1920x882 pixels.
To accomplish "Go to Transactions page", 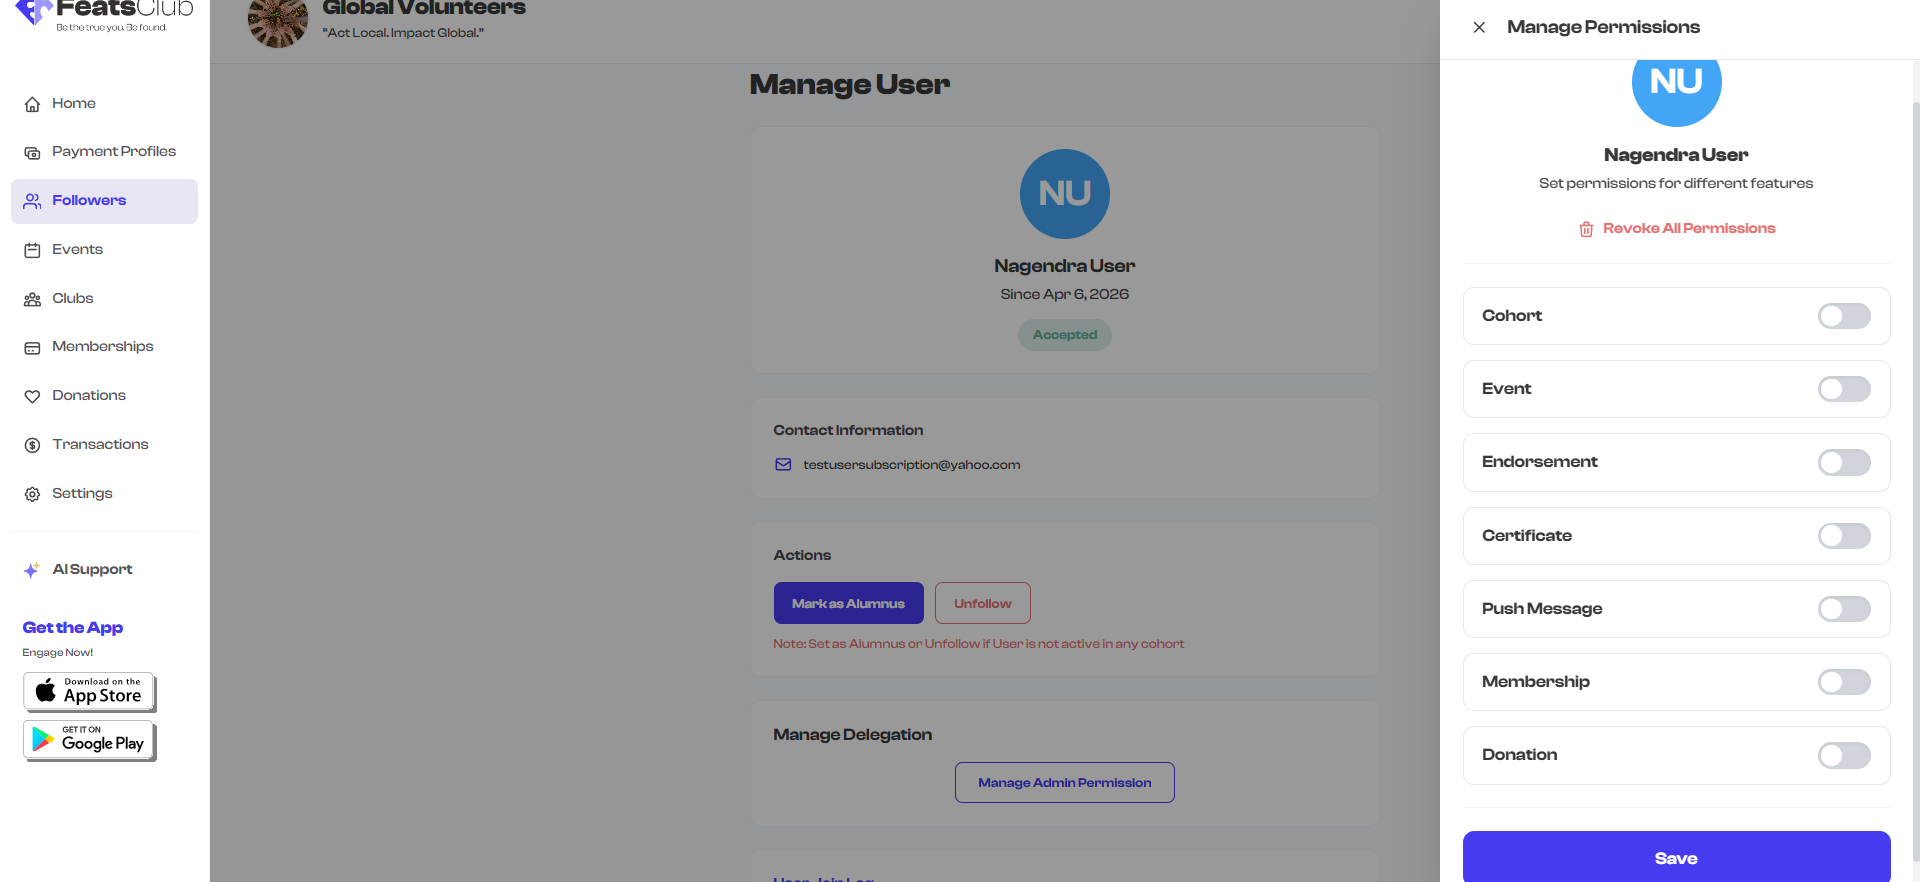I will pyautogui.click(x=104, y=445).
